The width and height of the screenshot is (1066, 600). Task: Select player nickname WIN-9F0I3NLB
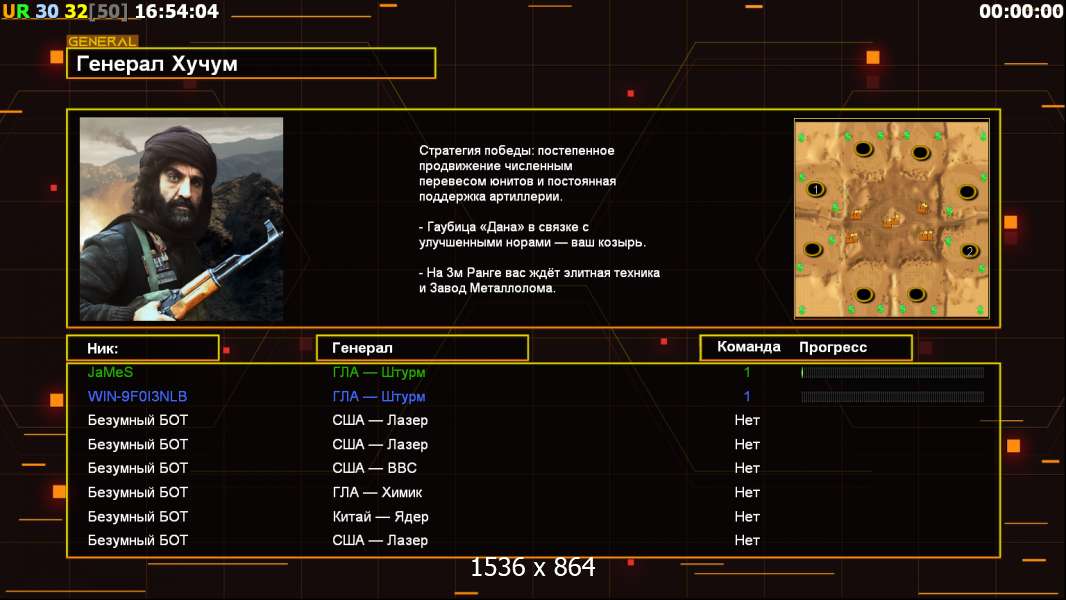(137, 396)
